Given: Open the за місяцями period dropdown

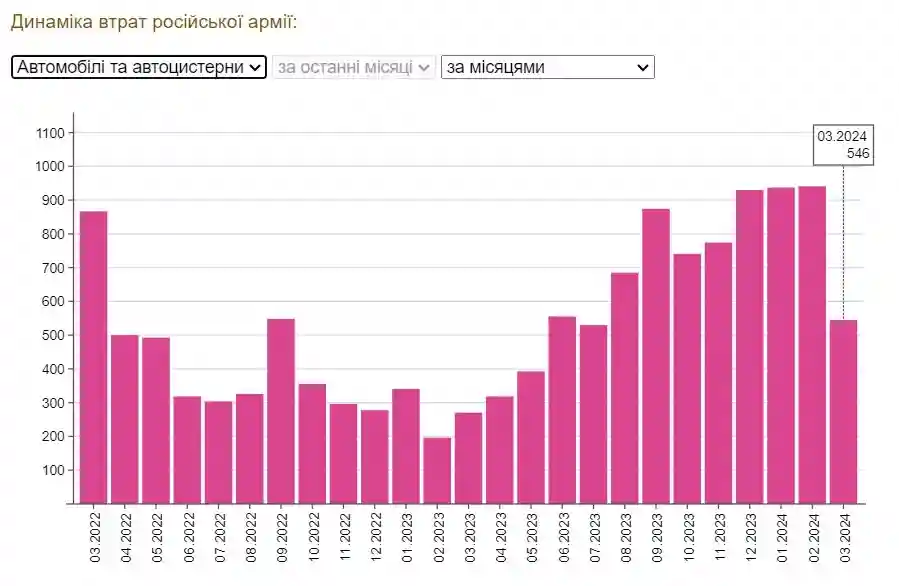Looking at the screenshot, I should (x=547, y=67).
